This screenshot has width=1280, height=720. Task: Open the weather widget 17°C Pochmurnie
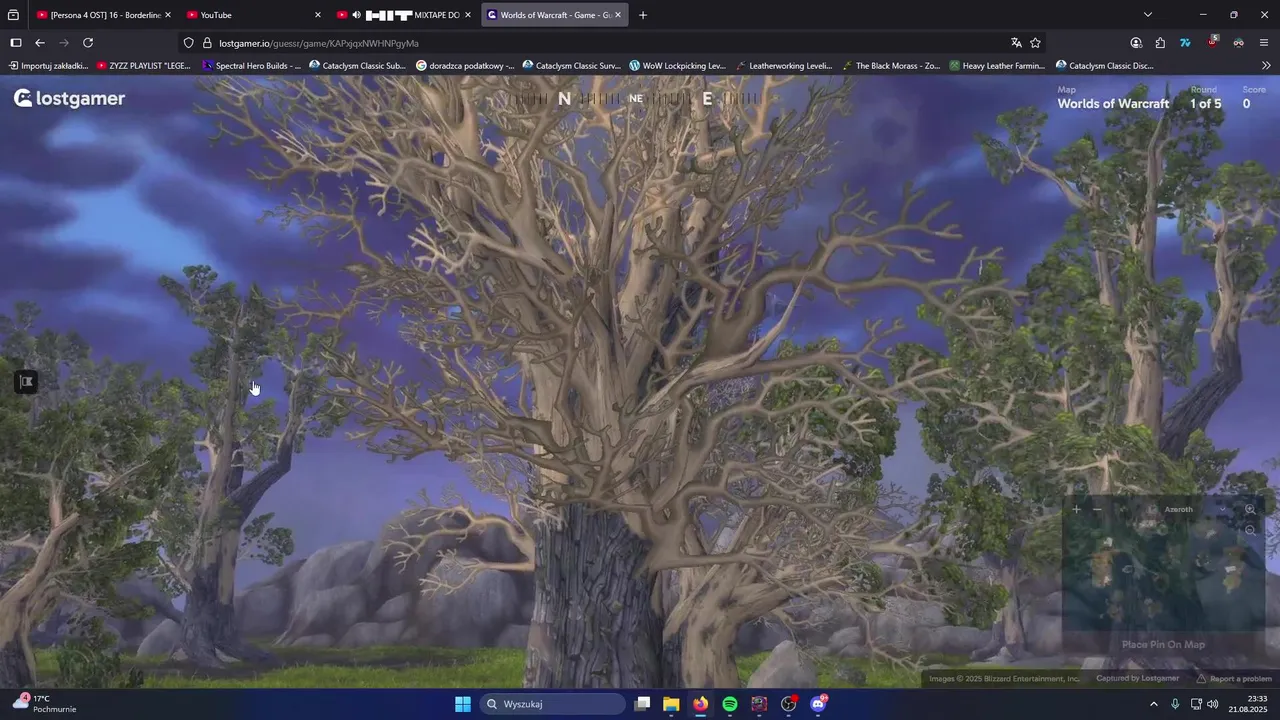point(44,704)
